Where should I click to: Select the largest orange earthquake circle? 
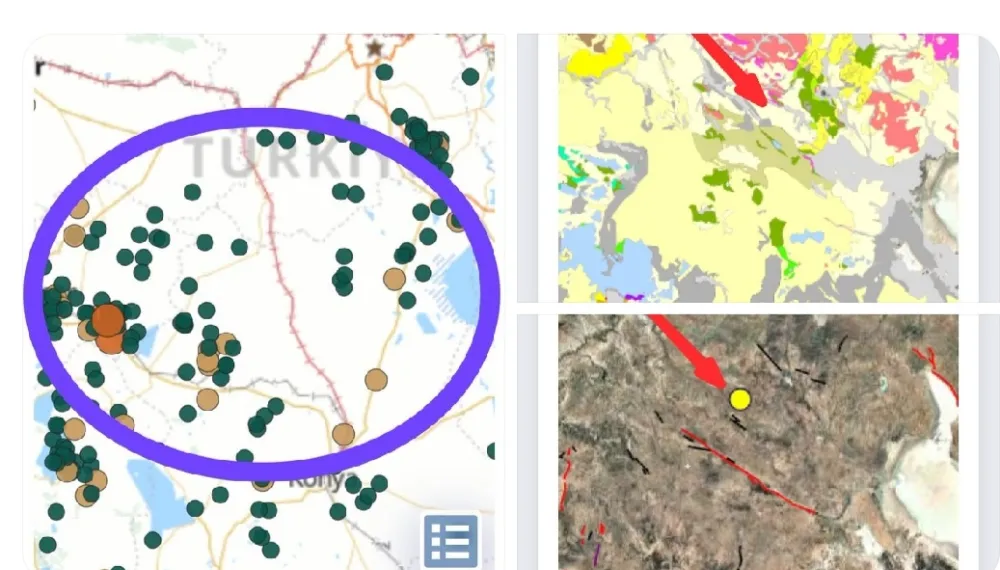[x=107, y=322]
